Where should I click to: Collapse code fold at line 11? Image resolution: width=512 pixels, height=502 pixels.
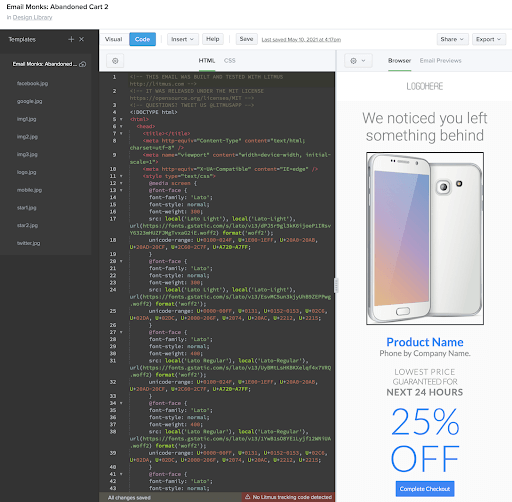pos(121,176)
